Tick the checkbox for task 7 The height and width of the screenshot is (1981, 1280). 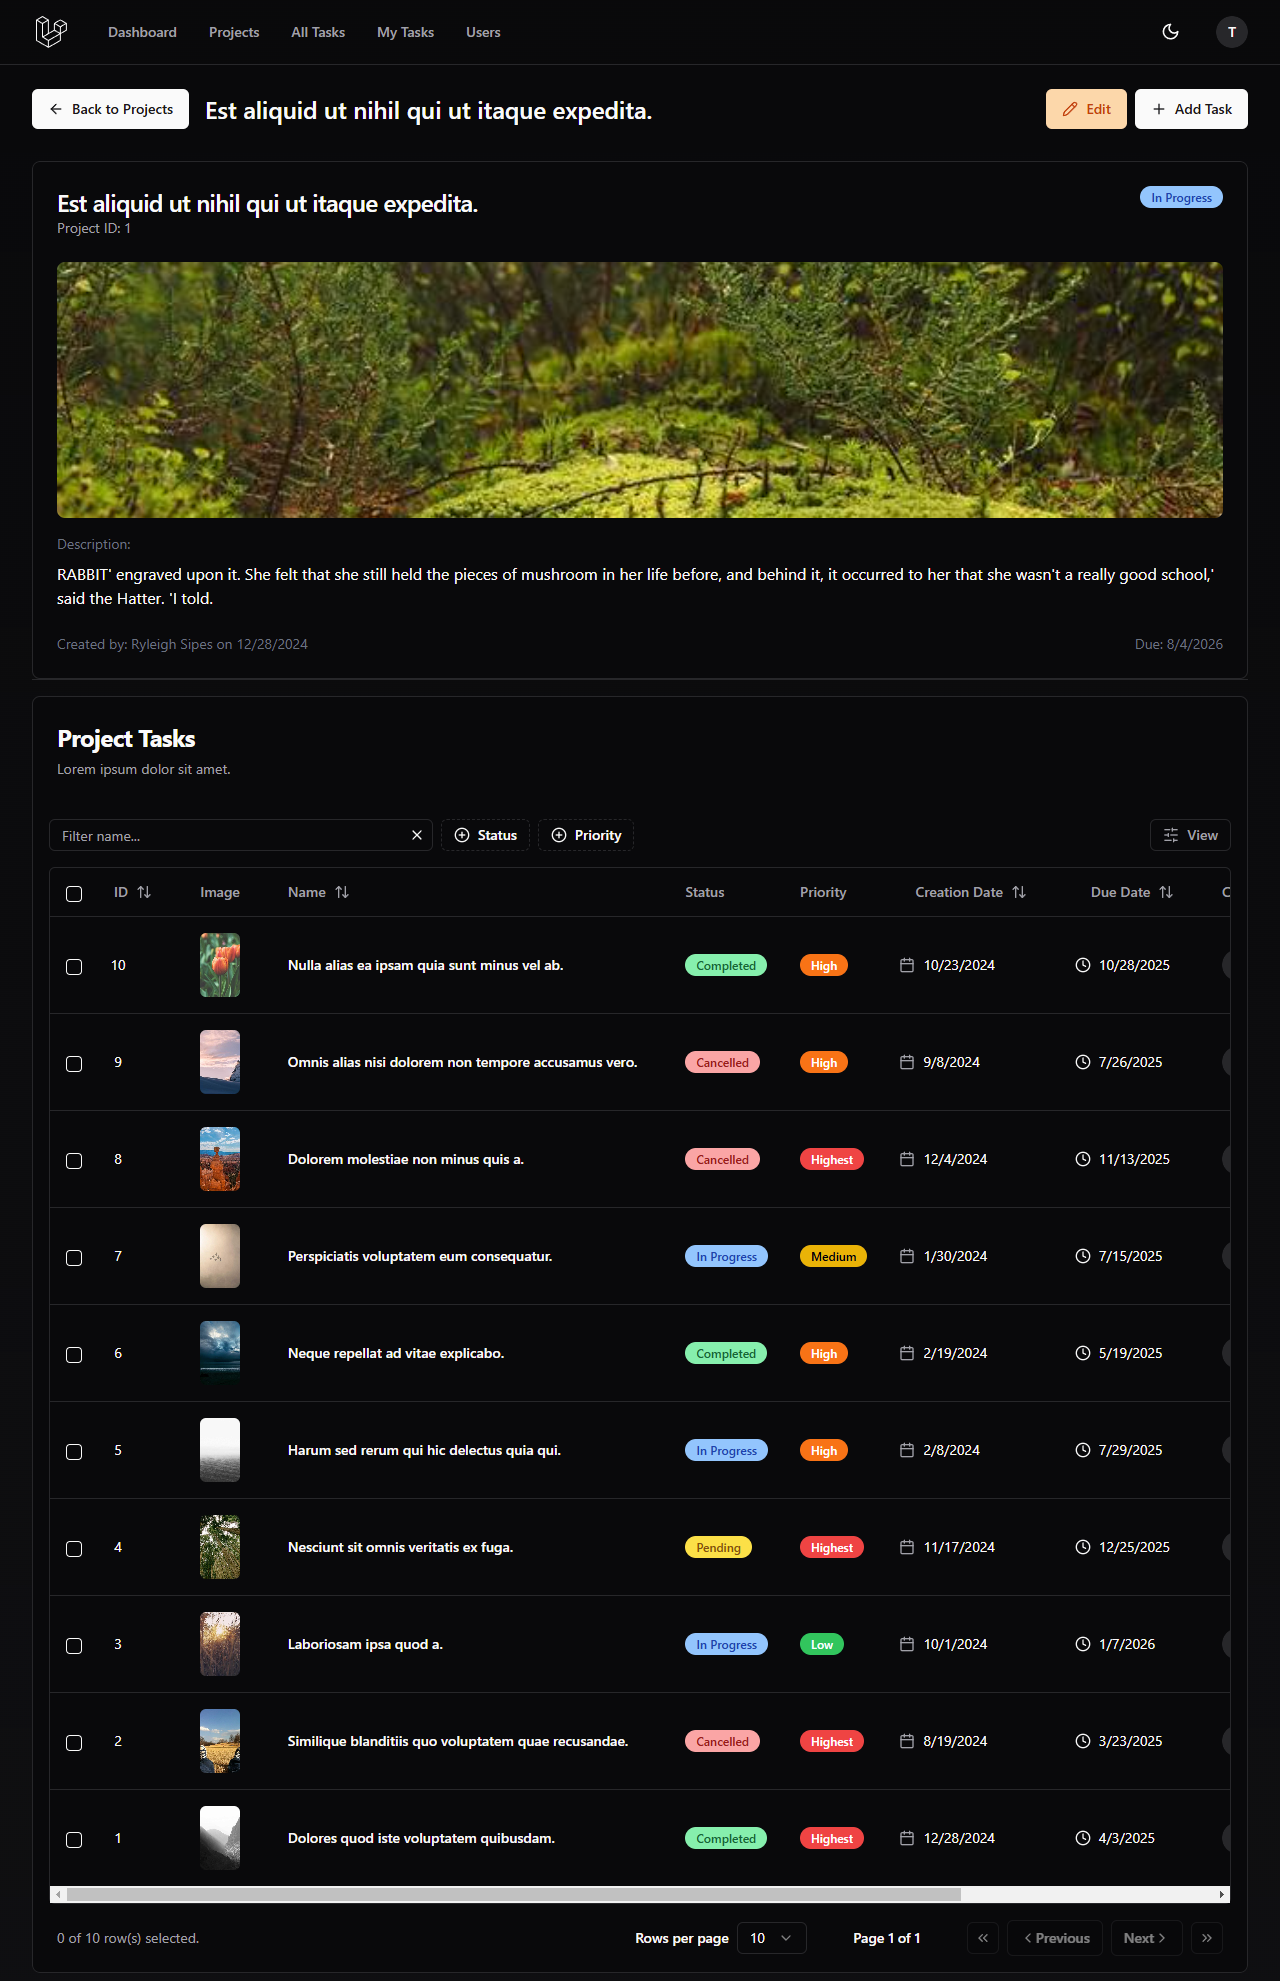tap(74, 1257)
